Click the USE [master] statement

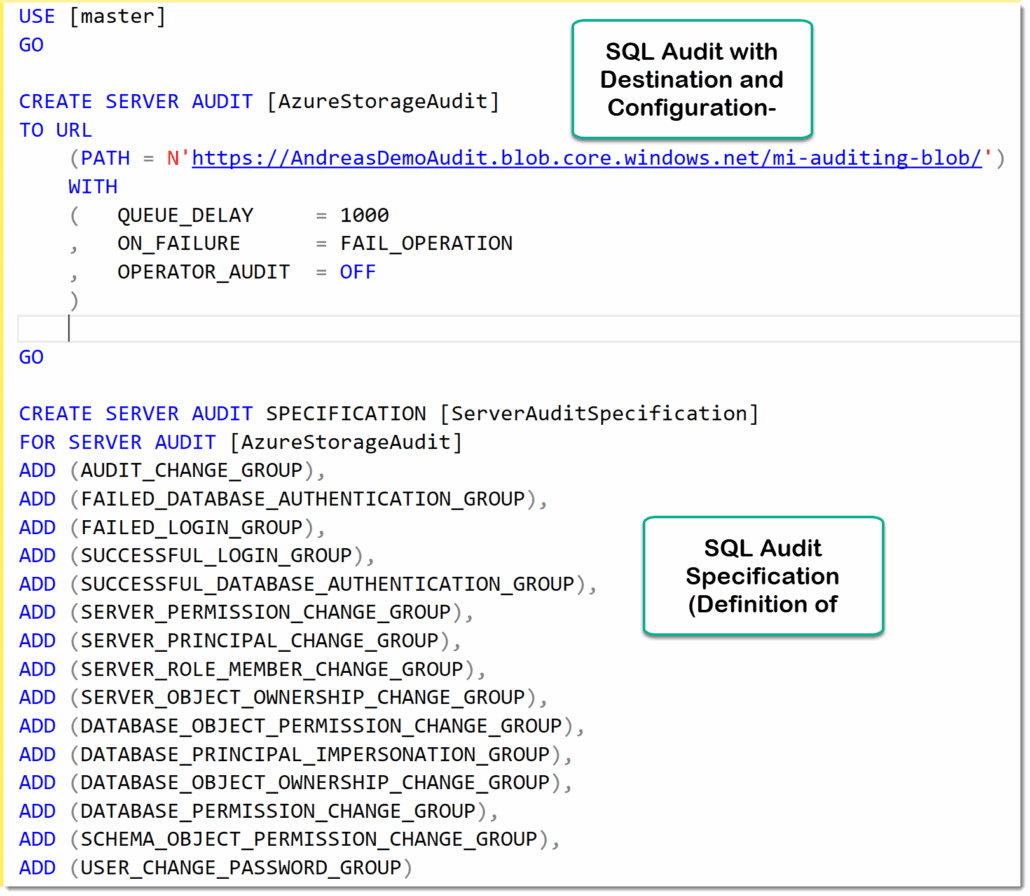85,16
